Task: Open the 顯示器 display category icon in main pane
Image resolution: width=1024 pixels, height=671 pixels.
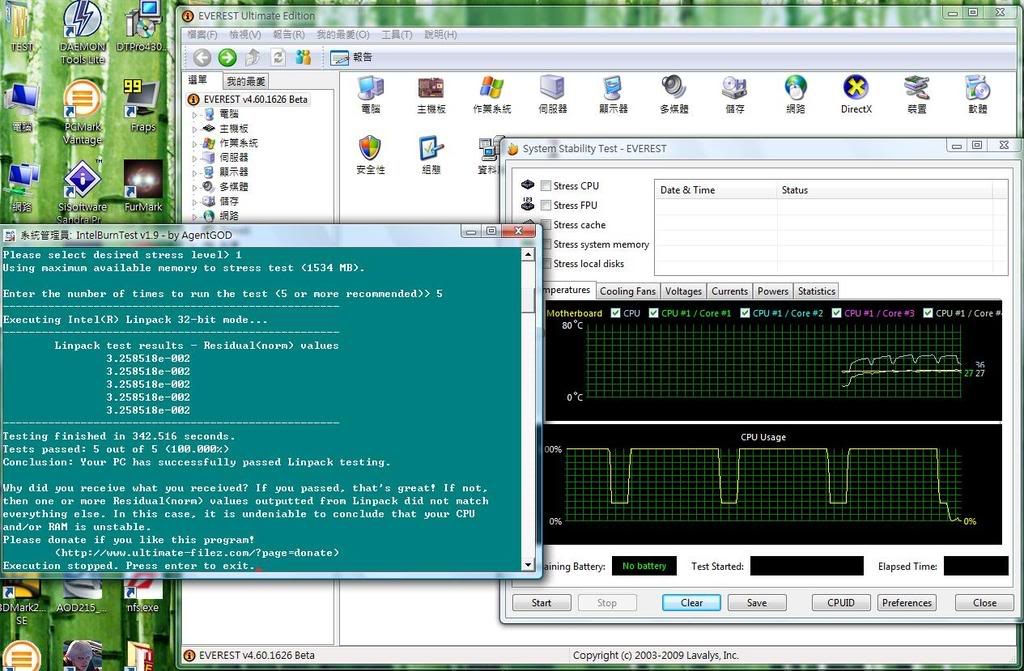Action: tap(613, 95)
